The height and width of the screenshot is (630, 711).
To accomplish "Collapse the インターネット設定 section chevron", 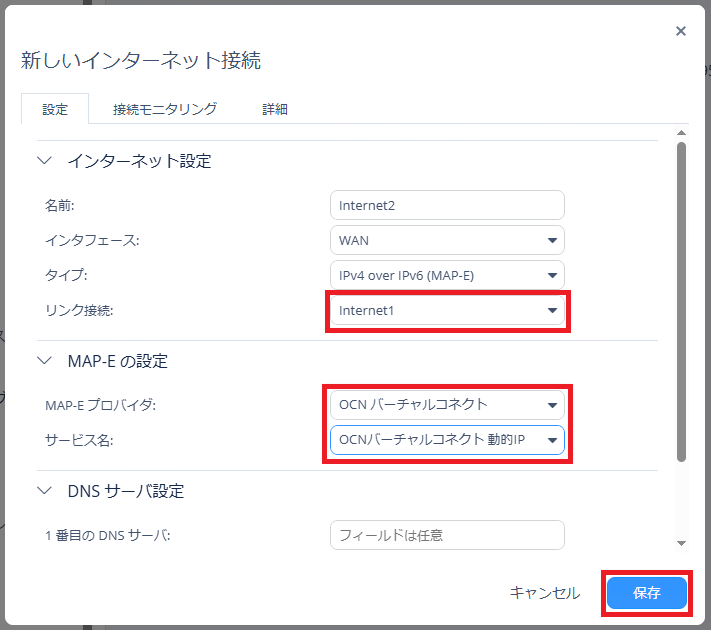I will click(x=44, y=160).
